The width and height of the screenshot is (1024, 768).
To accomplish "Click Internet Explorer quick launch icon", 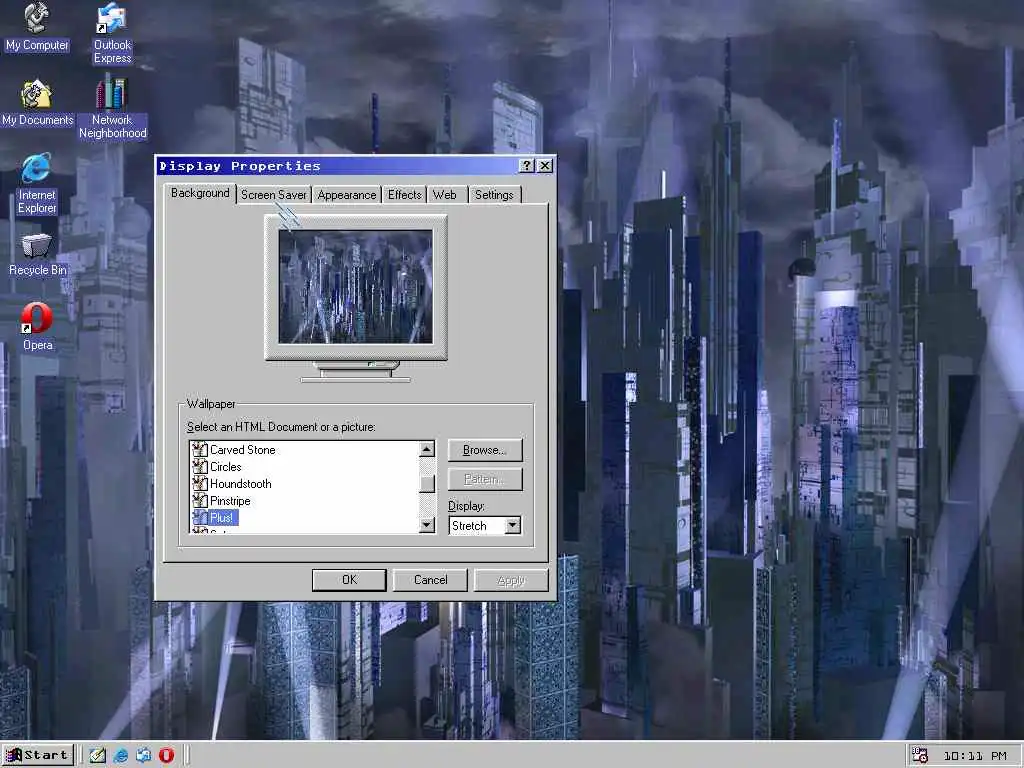I will pos(120,756).
